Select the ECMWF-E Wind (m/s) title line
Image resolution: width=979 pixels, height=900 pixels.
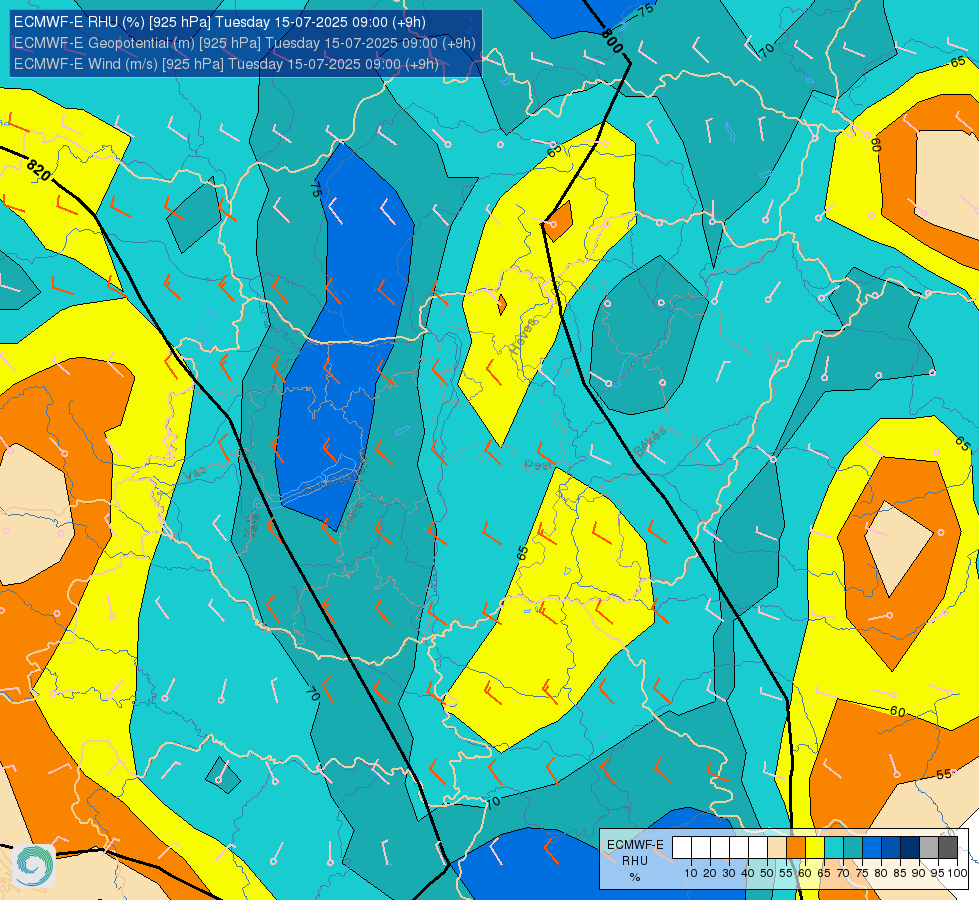tap(226, 64)
